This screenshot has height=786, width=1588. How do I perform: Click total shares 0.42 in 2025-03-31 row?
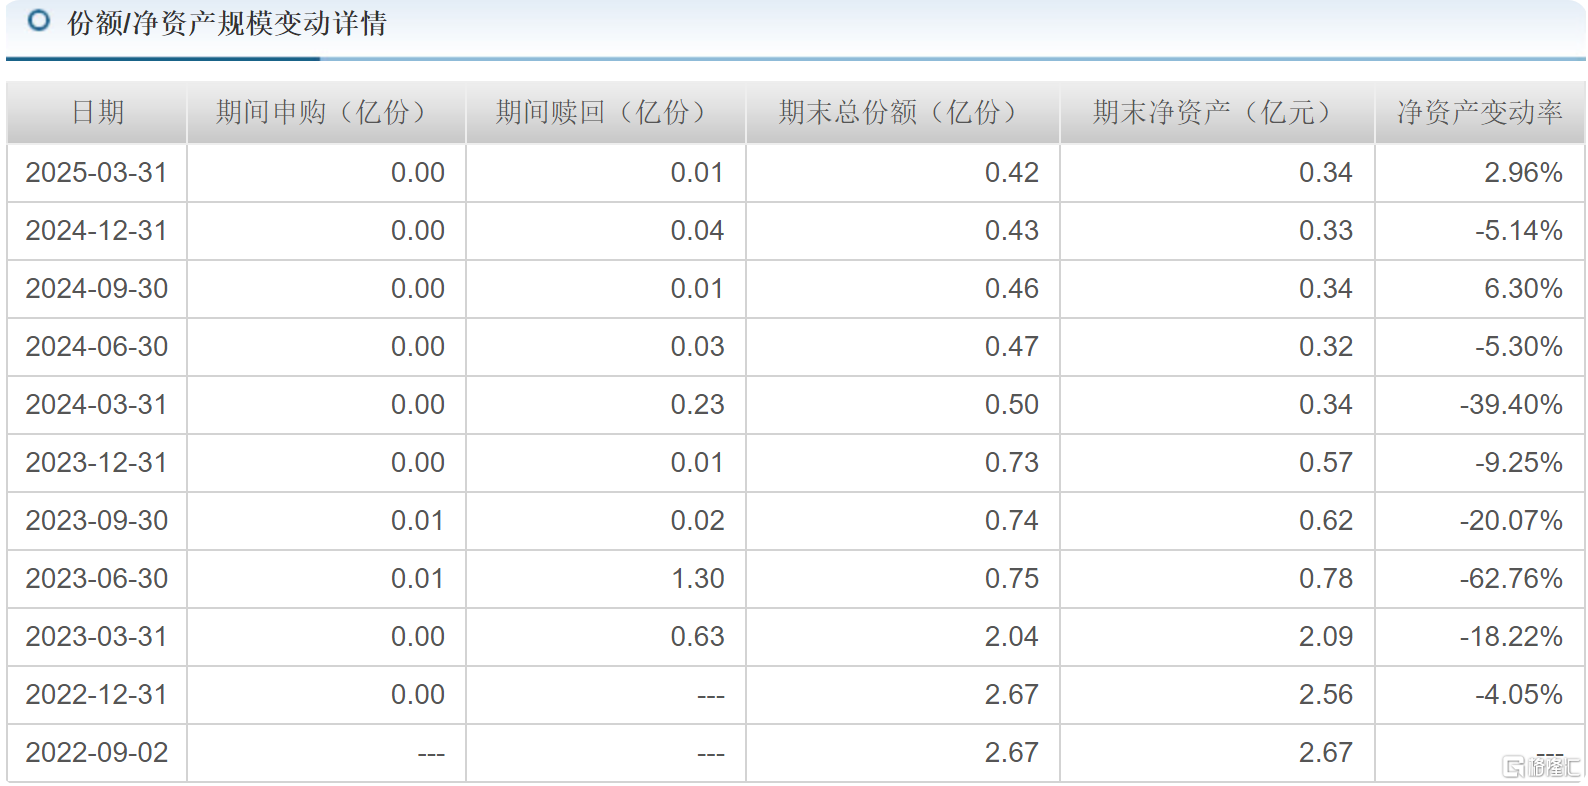pyautogui.click(x=1012, y=173)
